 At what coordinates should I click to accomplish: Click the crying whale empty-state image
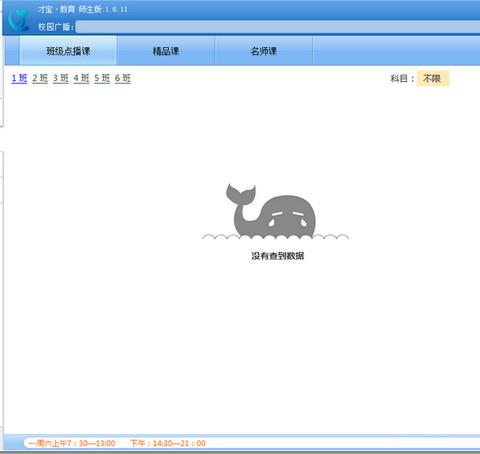(275, 212)
